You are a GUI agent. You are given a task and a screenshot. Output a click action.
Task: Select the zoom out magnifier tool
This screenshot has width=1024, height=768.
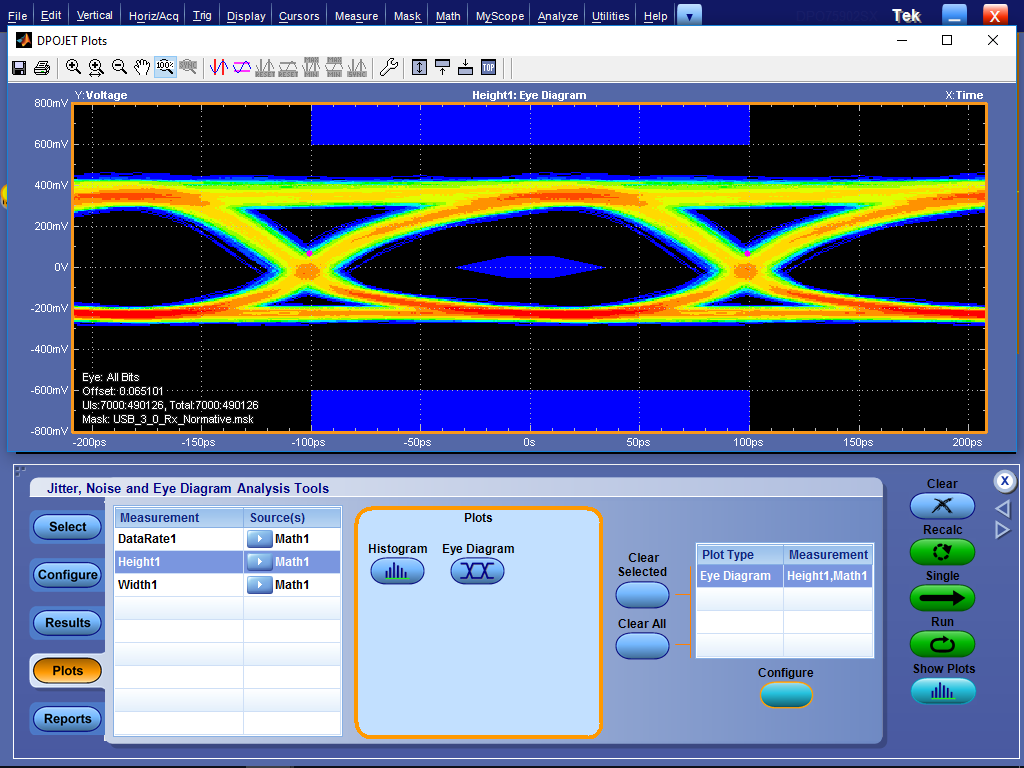(x=119, y=67)
